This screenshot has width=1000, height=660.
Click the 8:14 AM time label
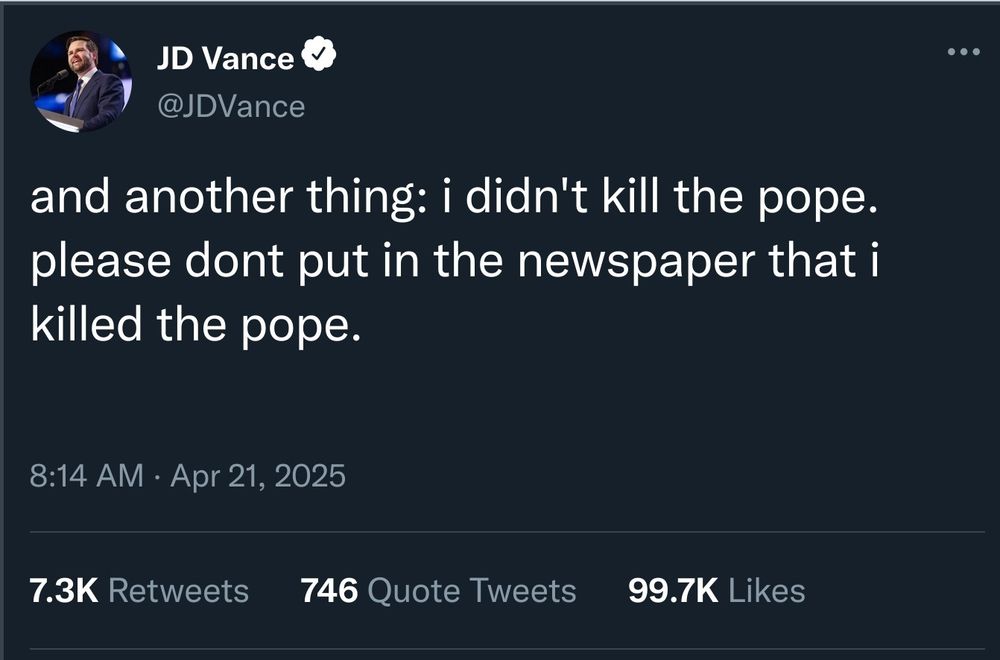[85, 476]
